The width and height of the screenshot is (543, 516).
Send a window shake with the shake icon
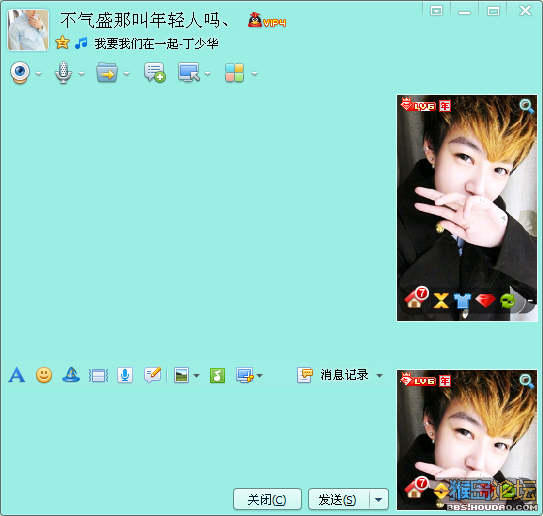tap(98, 376)
